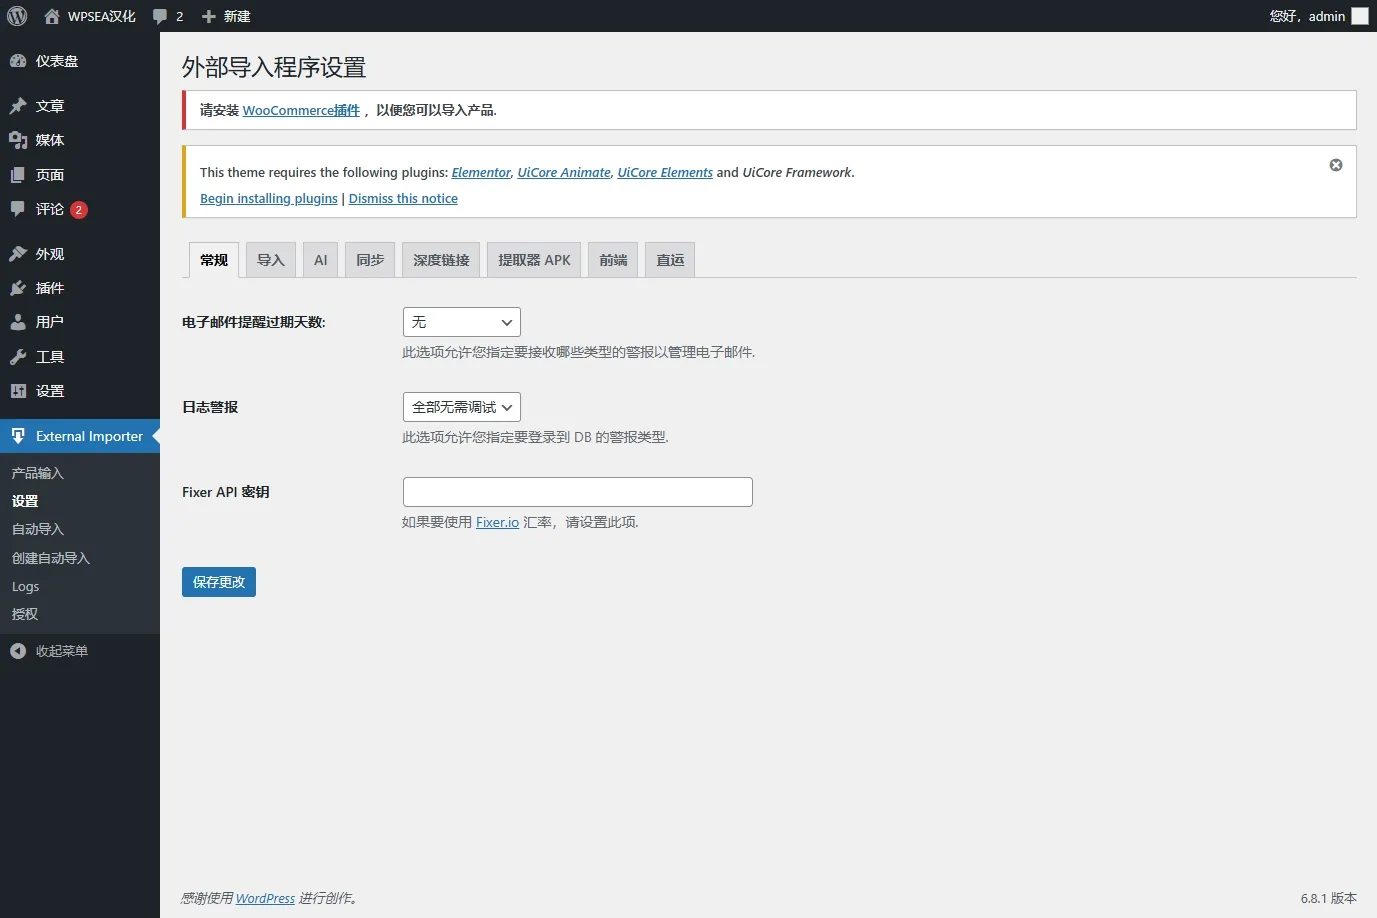The width and height of the screenshot is (1377, 918).
Task: Open the 仪表盘 menu item
Action: pos(80,61)
